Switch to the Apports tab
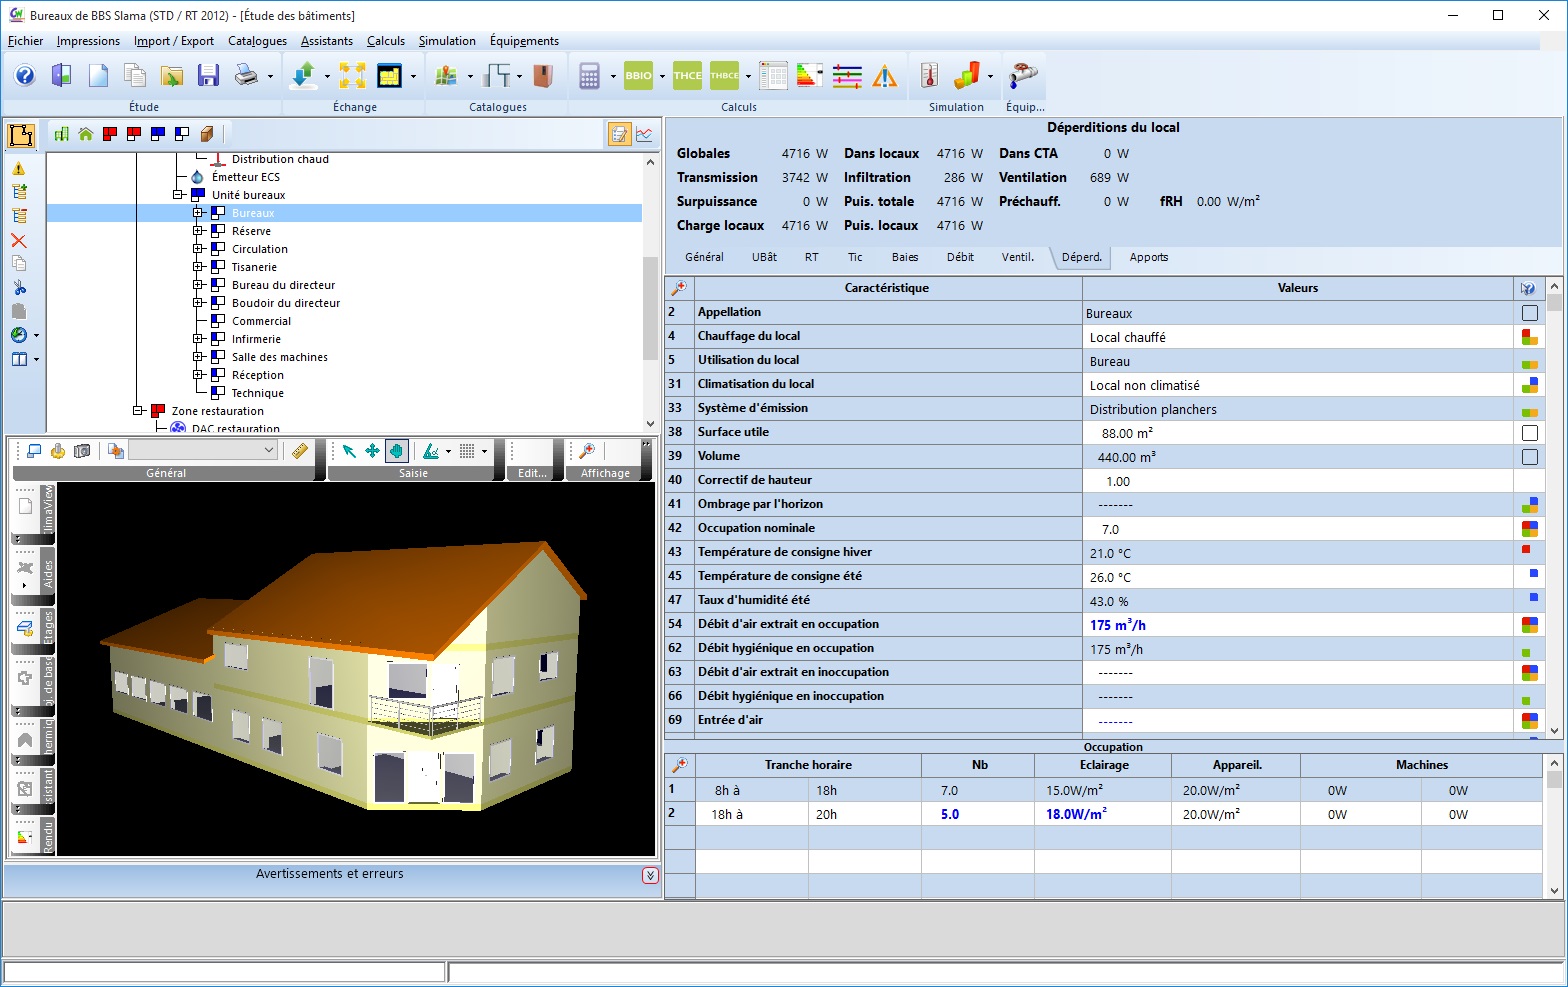 click(x=1148, y=257)
